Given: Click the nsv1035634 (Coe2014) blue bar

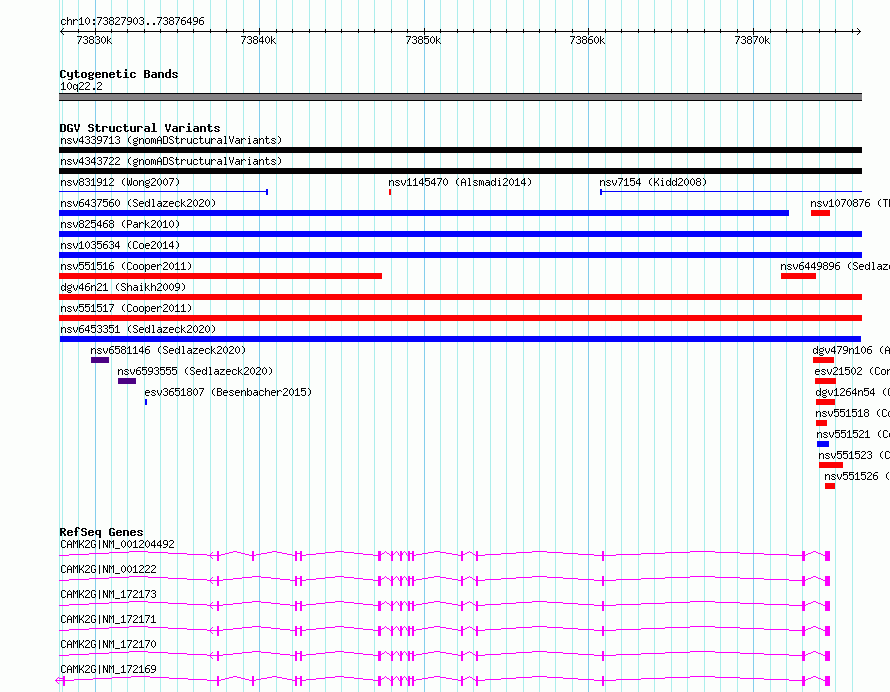Looking at the screenshot, I should [460, 255].
